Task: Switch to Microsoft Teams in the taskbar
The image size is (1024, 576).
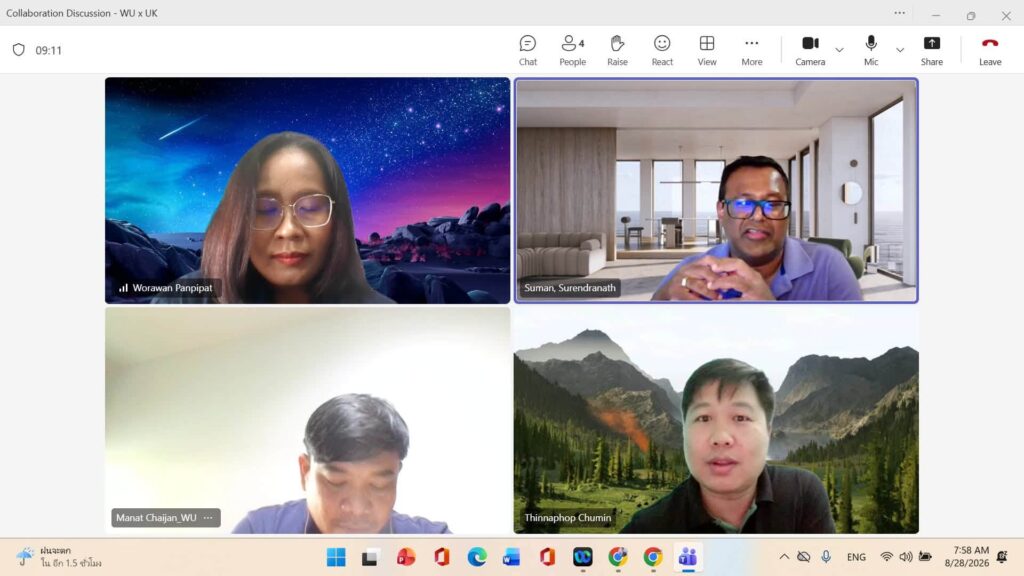Action: [688, 557]
